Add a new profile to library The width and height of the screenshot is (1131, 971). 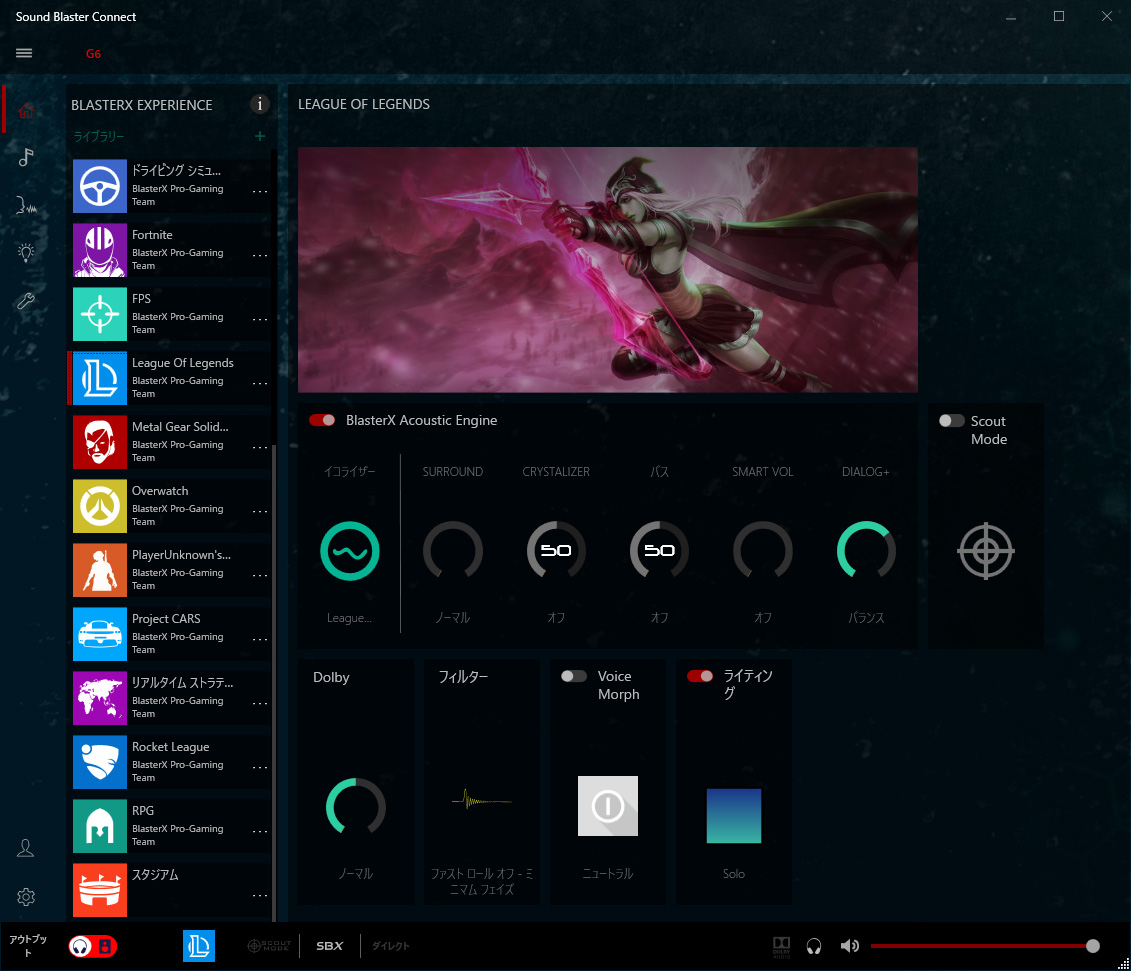tap(260, 136)
